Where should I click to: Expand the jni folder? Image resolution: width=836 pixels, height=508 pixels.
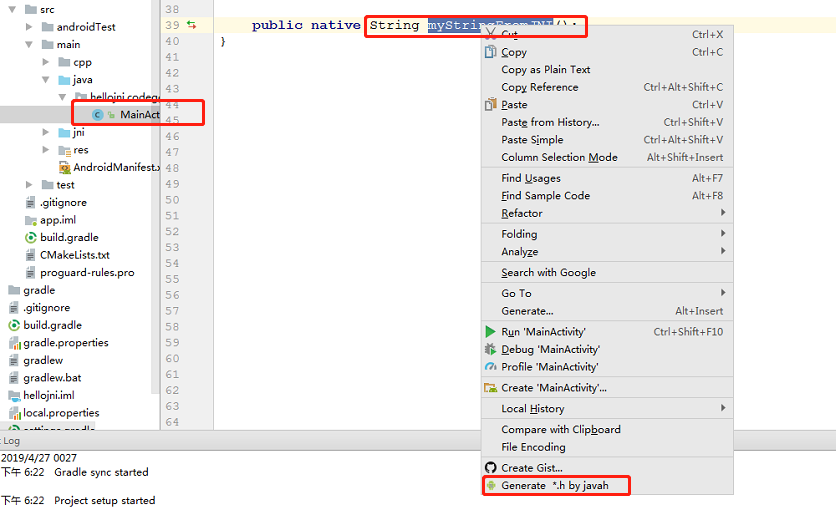click(46, 132)
